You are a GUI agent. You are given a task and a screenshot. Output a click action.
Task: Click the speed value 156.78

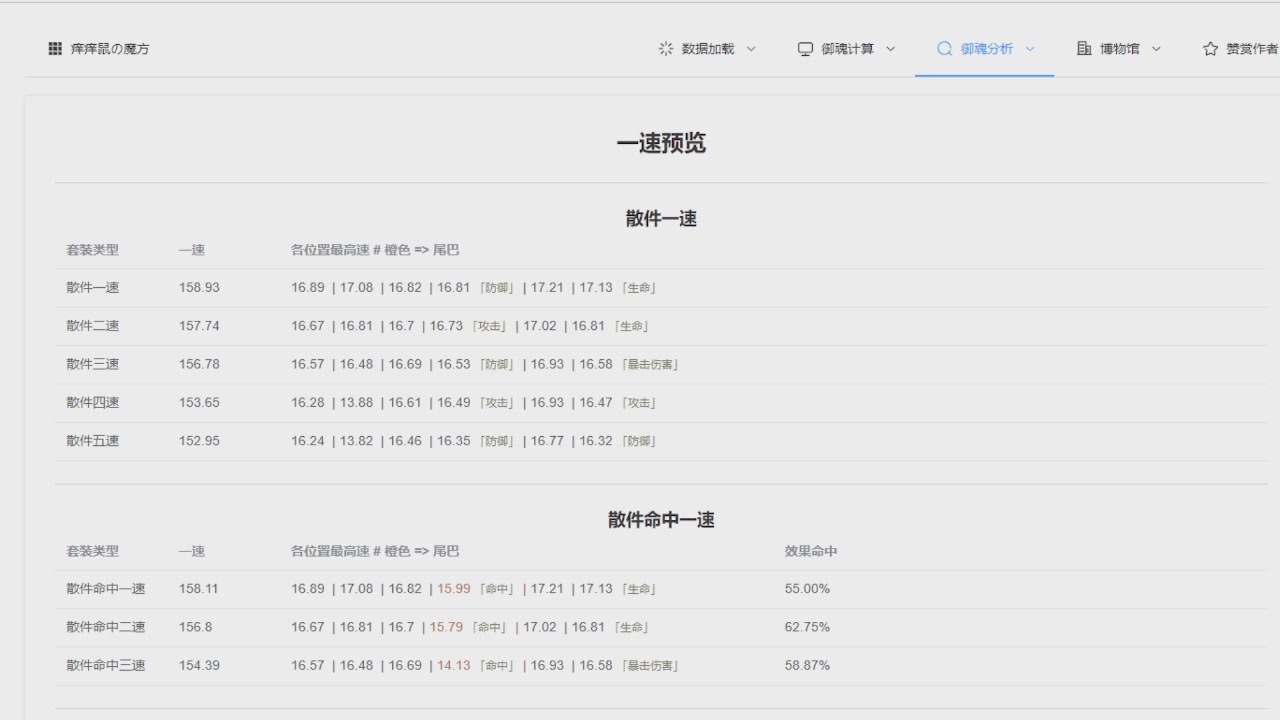199,364
